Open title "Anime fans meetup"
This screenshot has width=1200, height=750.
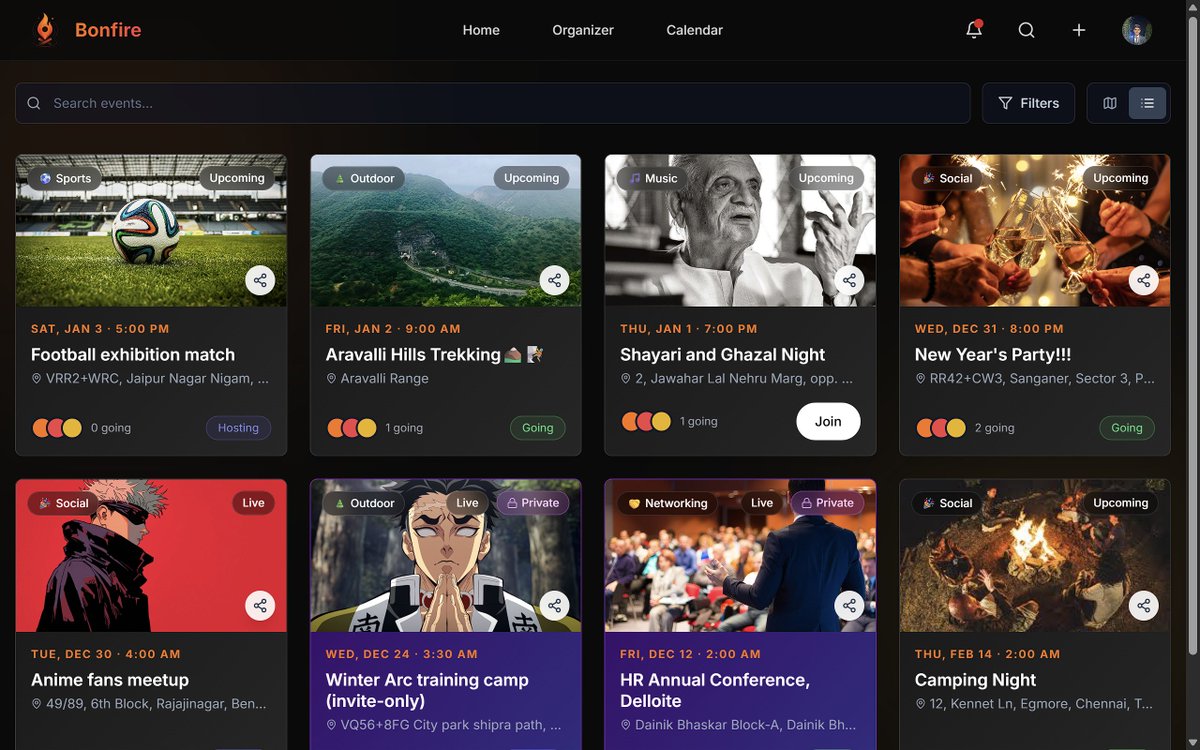click(110, 680)
